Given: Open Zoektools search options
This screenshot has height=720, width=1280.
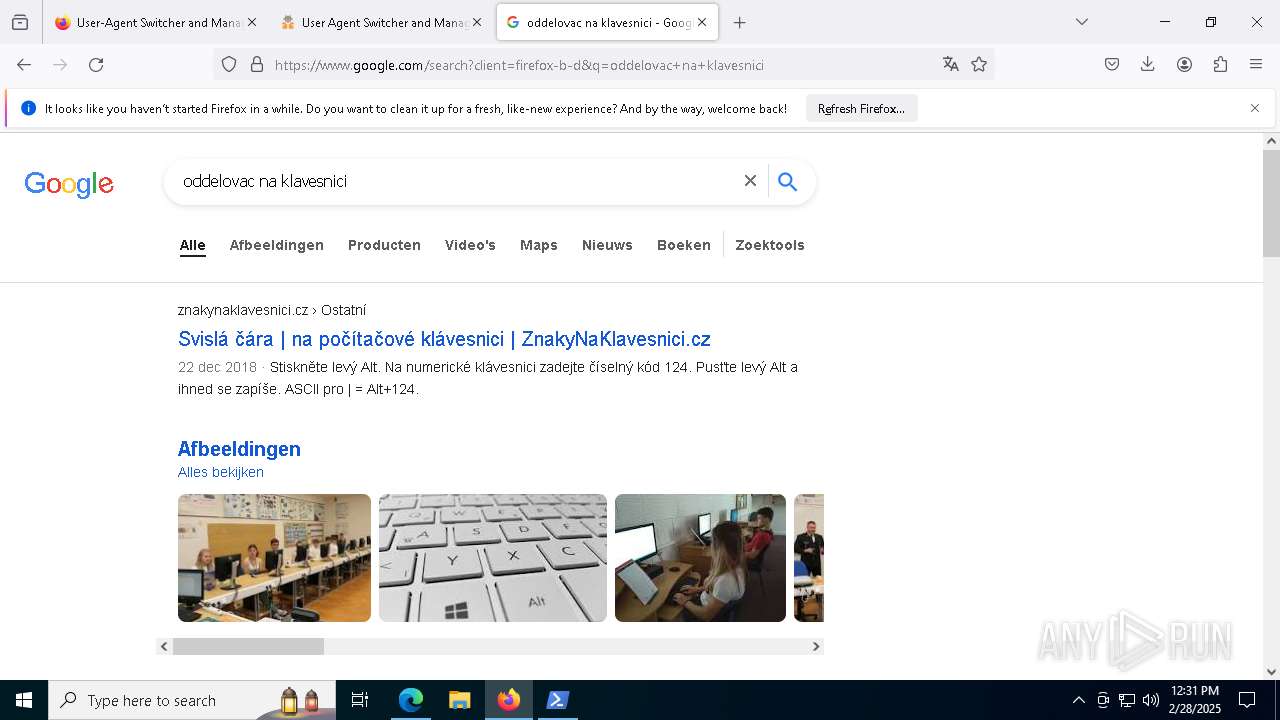Looking at the screenshot, I should 770,245.
